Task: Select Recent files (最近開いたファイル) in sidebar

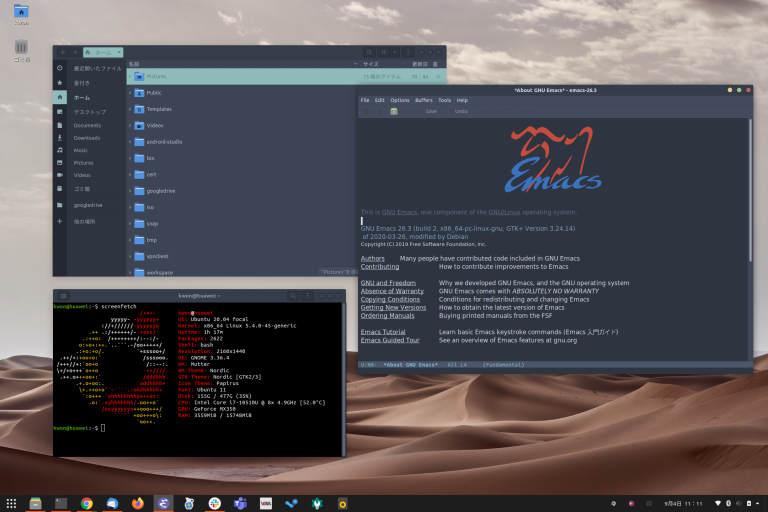Action: [x=89, y=69]
